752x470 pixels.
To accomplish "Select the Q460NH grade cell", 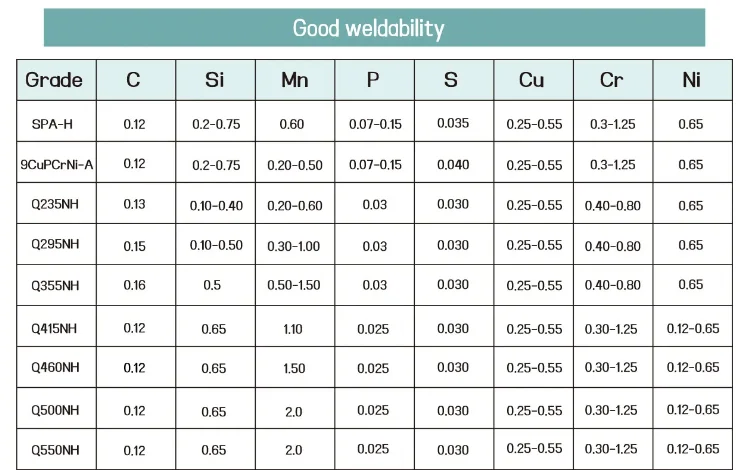I will (55, 368).
